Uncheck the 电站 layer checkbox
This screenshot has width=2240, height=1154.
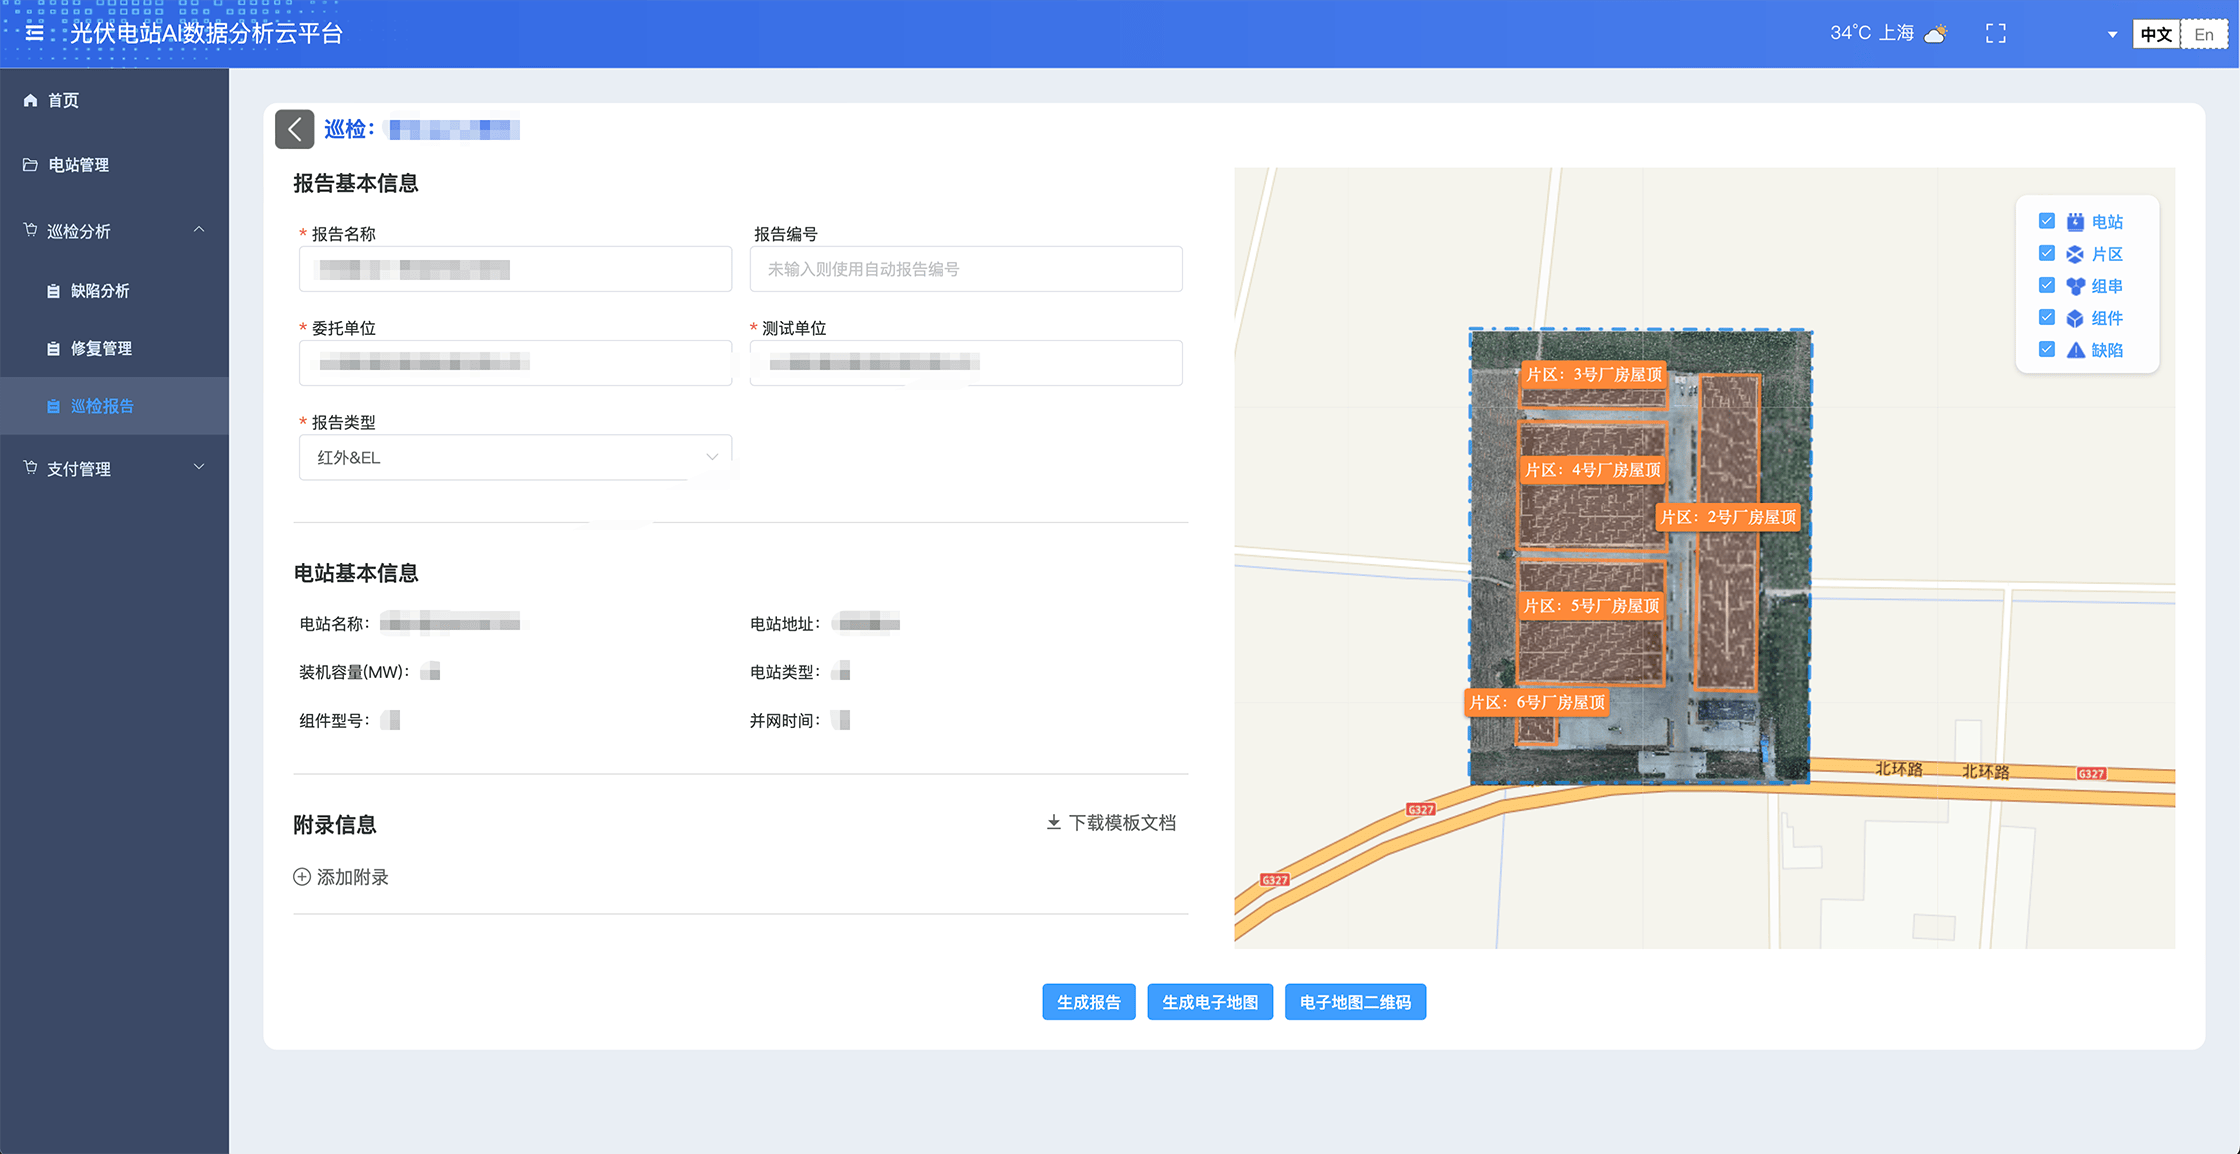coord(2047,221)
